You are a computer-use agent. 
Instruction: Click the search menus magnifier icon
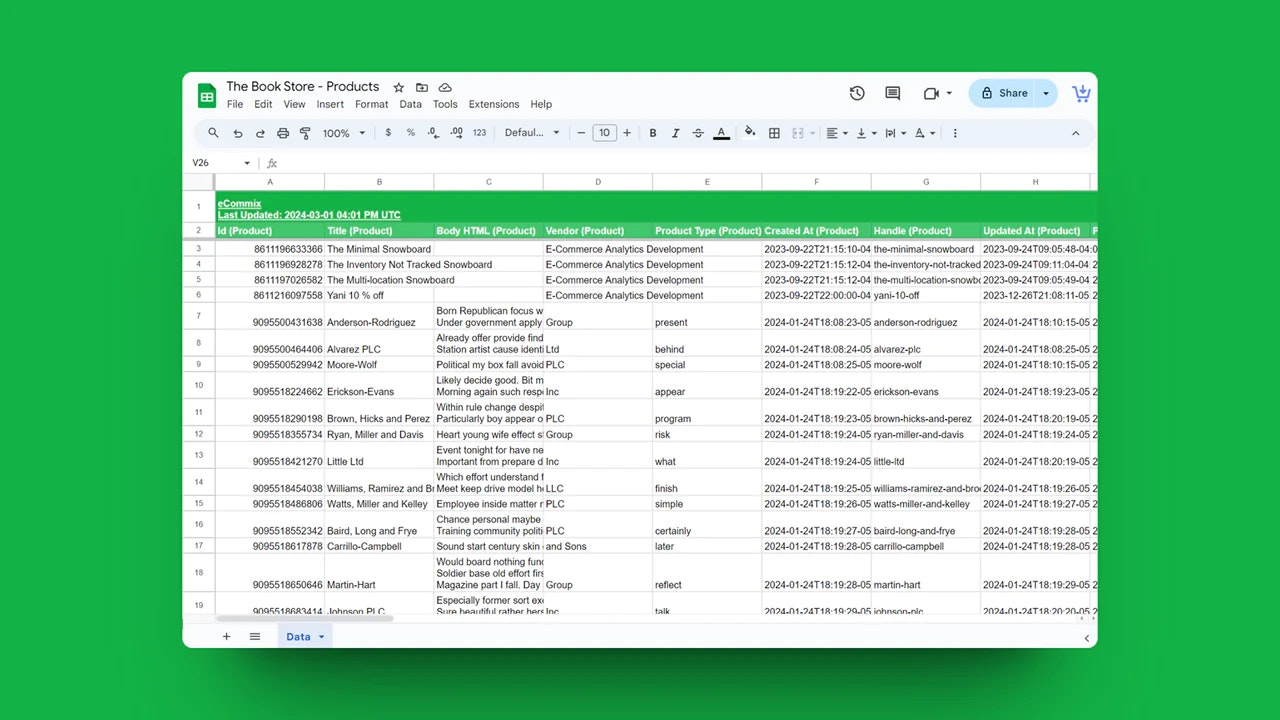click(x=213, y=133)
